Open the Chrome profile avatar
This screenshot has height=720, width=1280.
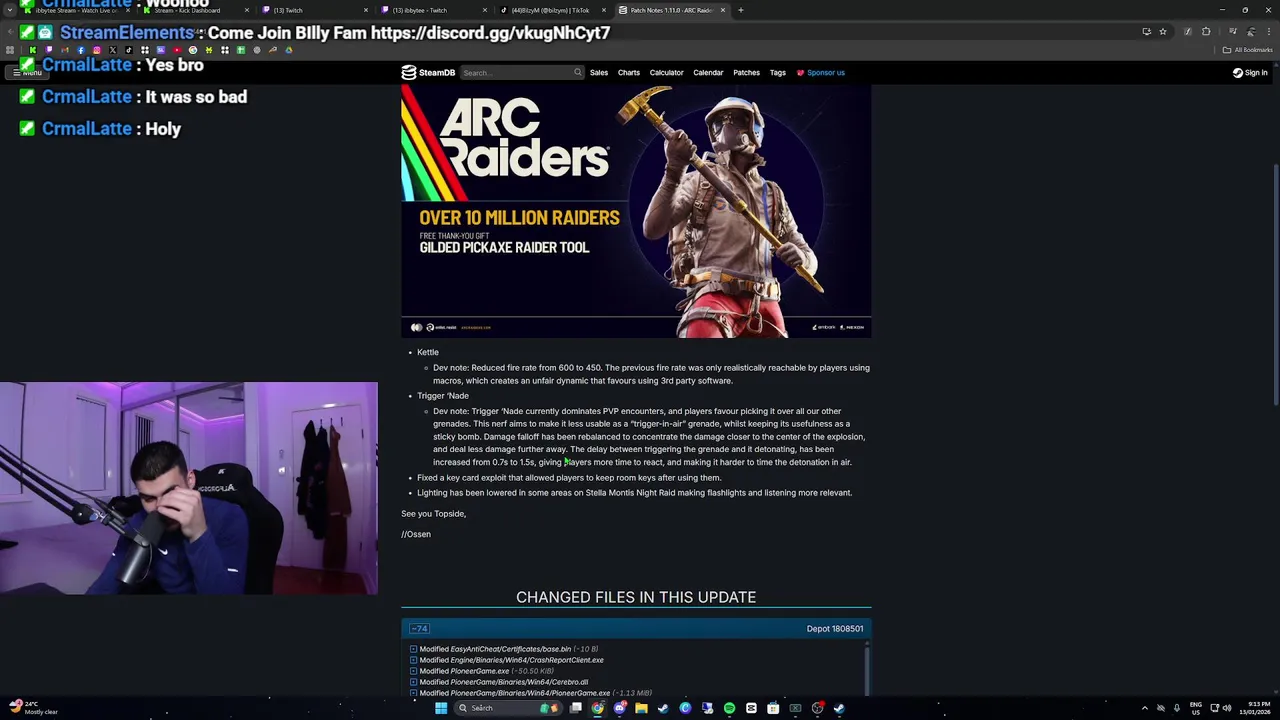[x=1250, y=32]
